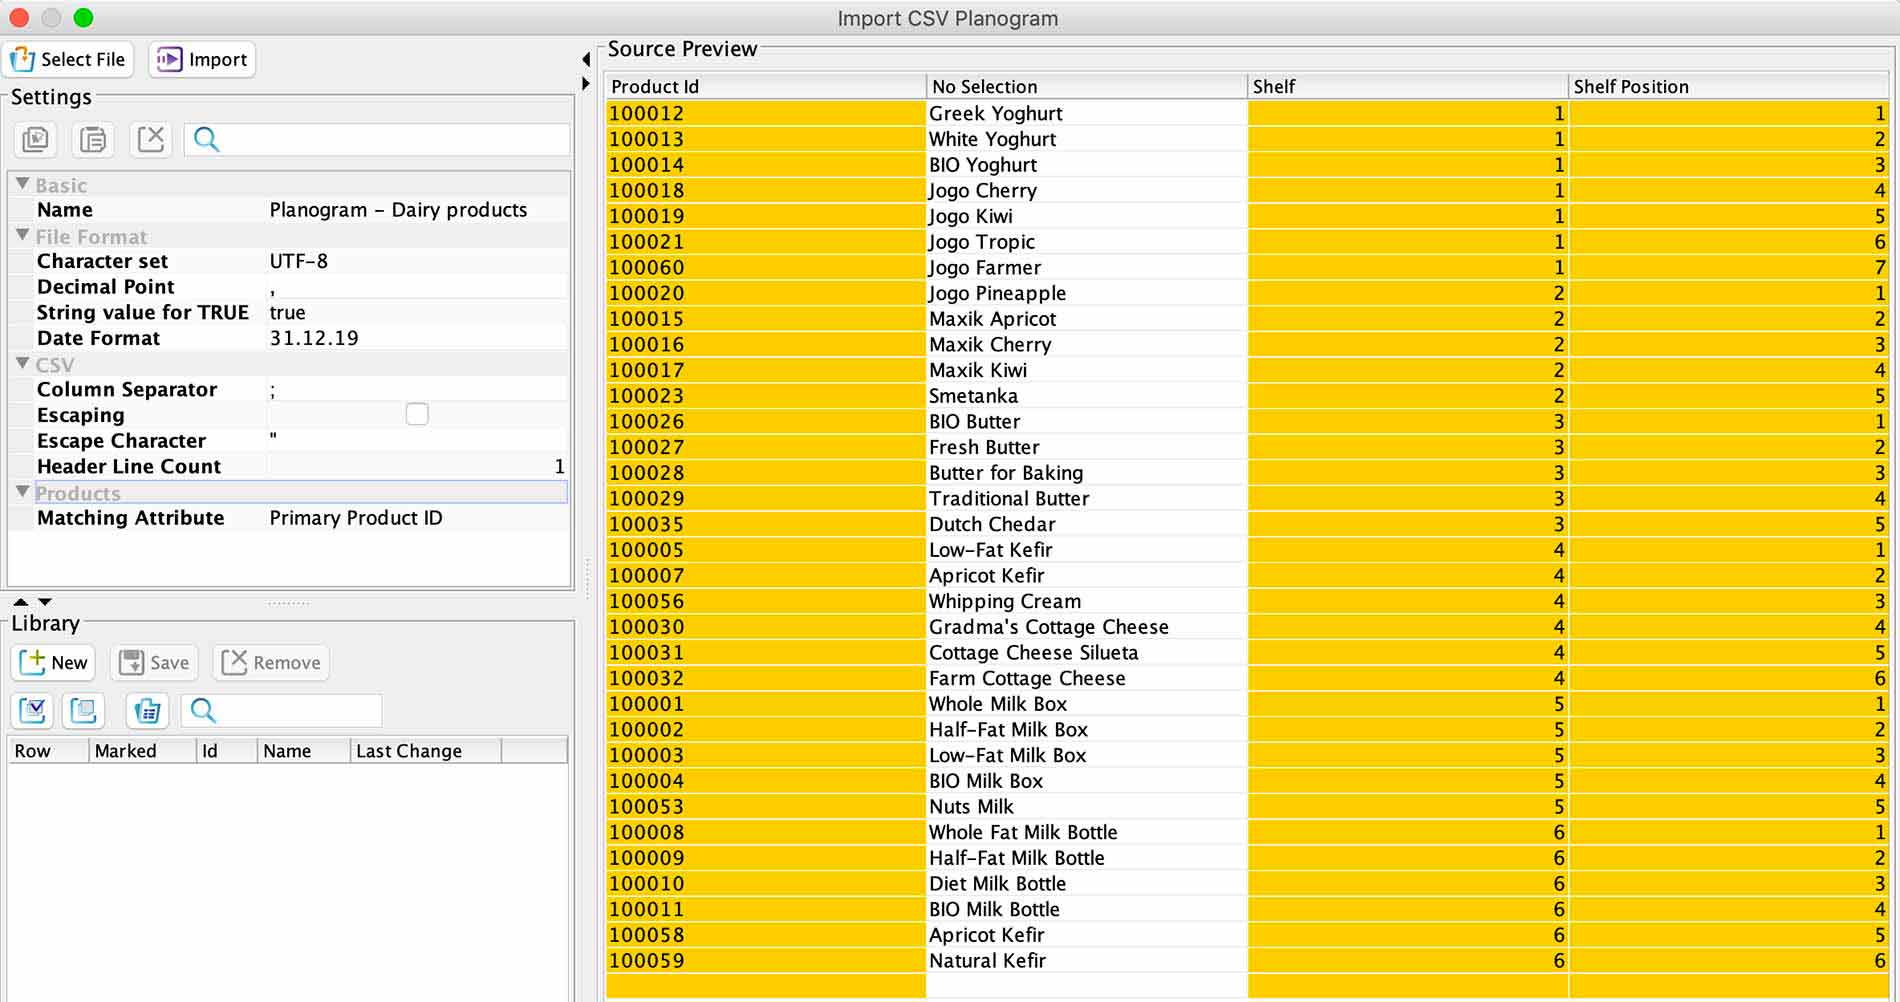Image resolution: width=1900 pixels, height=1002 pixels.
Task: Collapse the File Format settings group
Action: click(22, 236)
